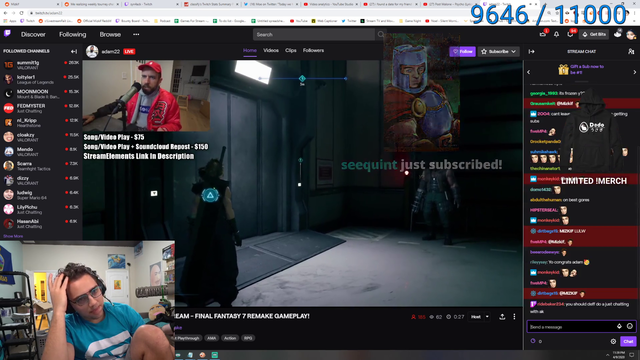Click adam22 channel avatar
Image resolution: width=640 pixels, height=360 pixels.
92,51
